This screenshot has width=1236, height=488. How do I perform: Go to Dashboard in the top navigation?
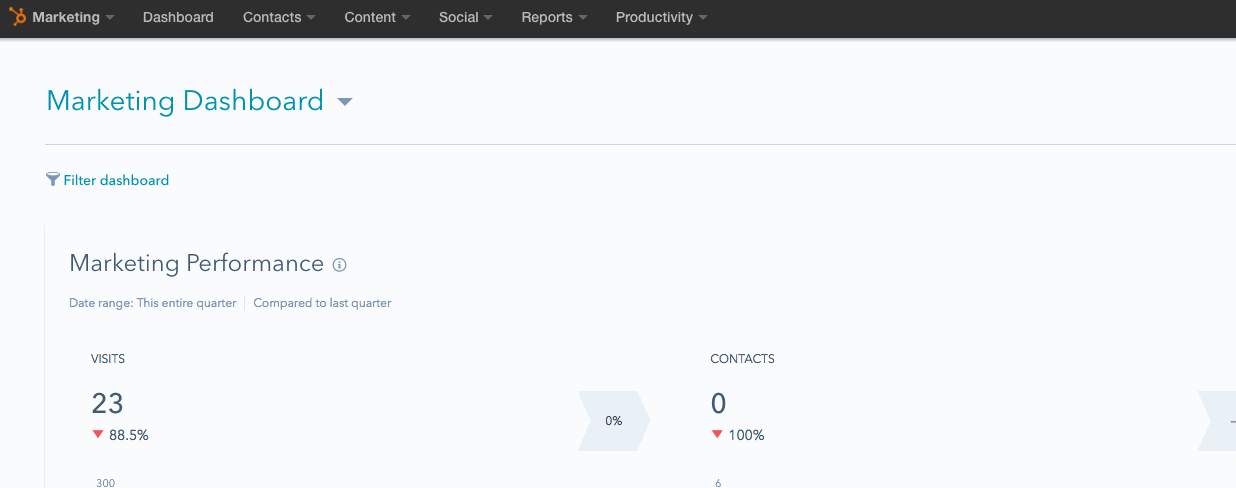click(178, 17)
